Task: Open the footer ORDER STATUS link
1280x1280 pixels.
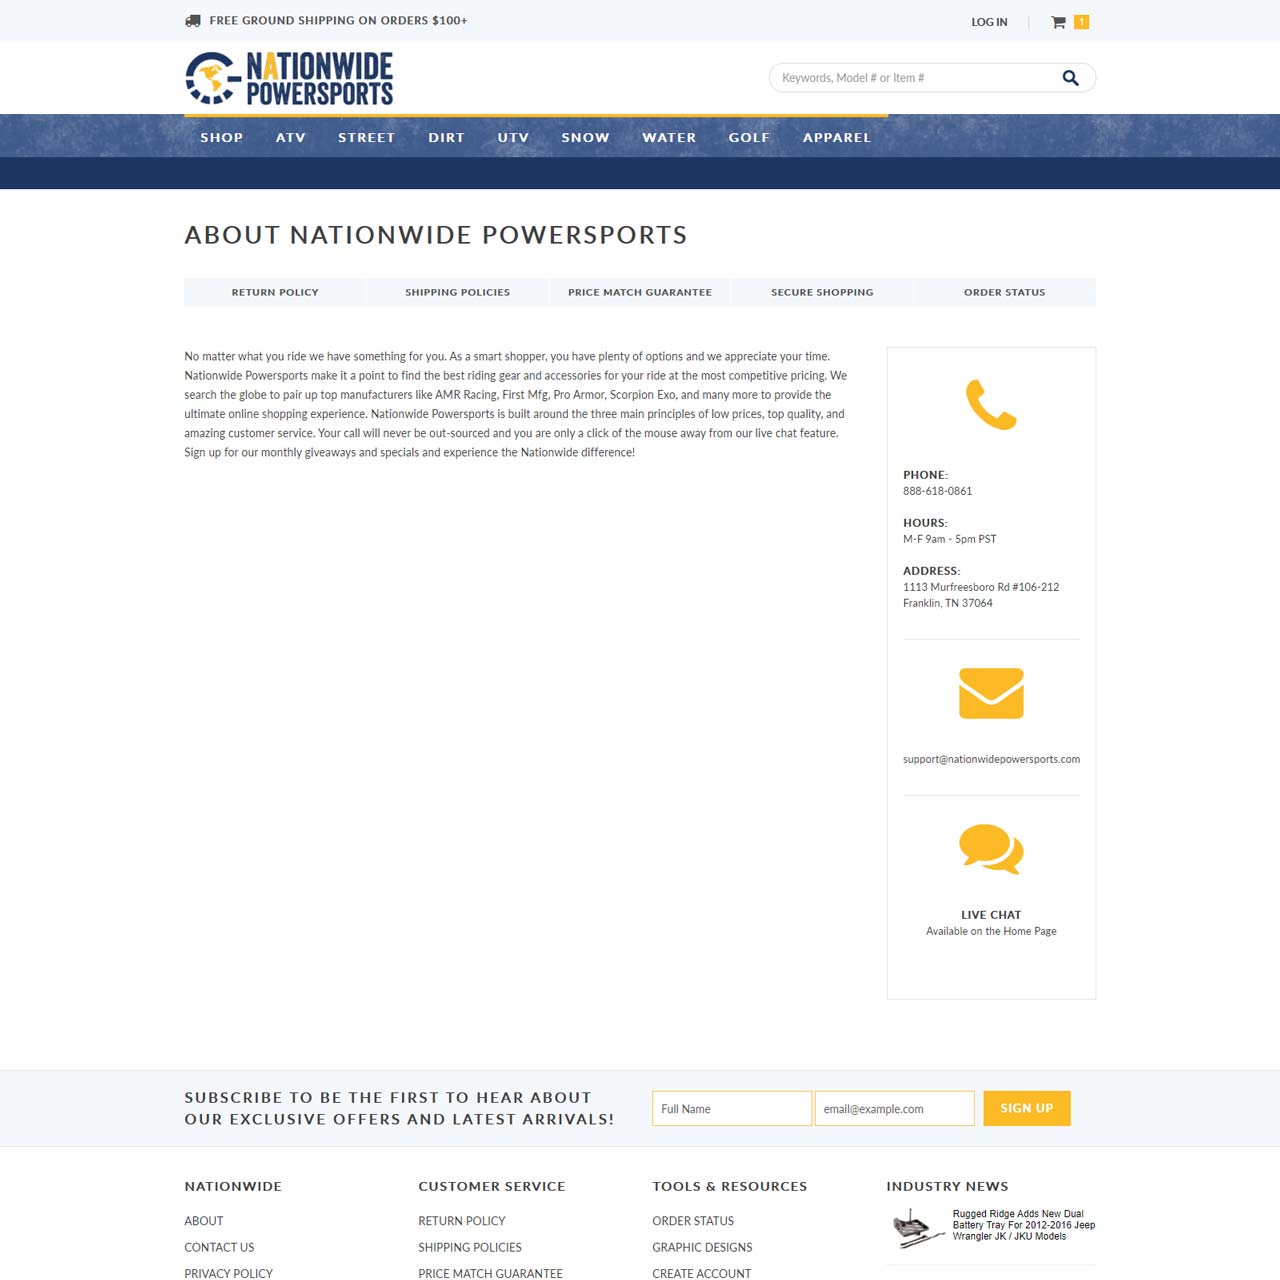Action: click(693, 1221)
